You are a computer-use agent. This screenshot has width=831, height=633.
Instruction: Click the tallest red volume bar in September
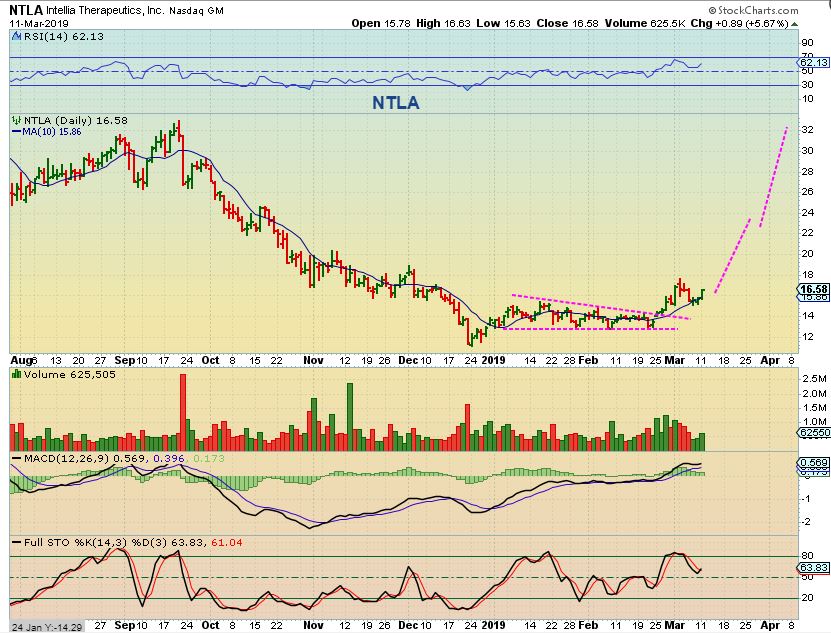click(183, 412)
